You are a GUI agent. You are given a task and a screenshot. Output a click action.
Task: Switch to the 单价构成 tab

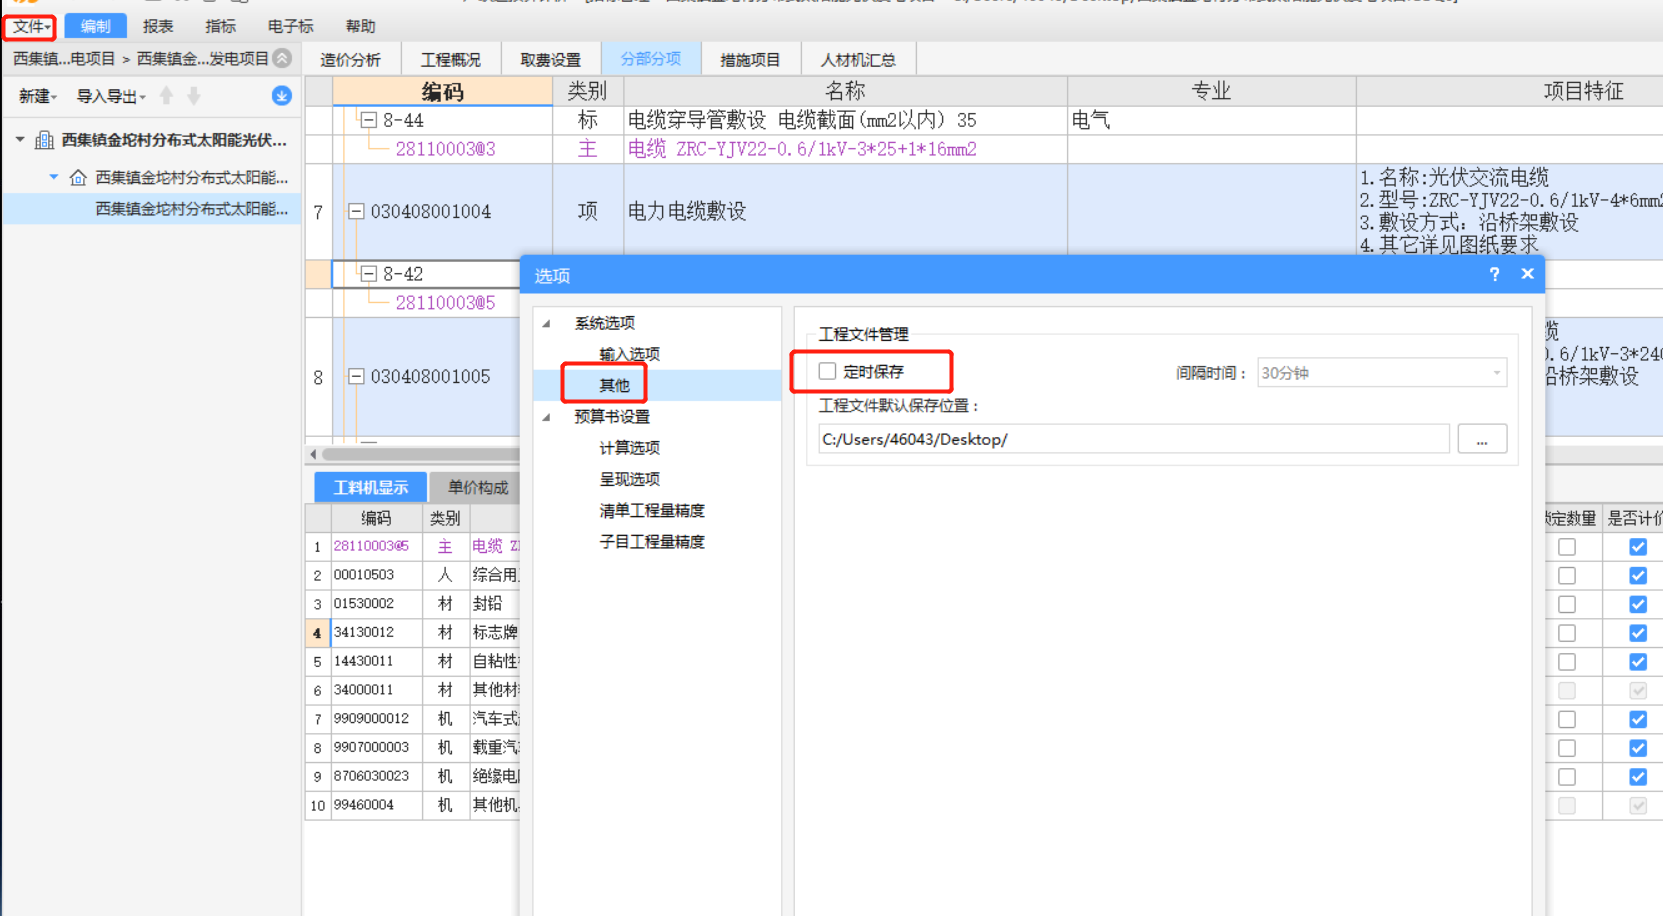coord(477,487)
